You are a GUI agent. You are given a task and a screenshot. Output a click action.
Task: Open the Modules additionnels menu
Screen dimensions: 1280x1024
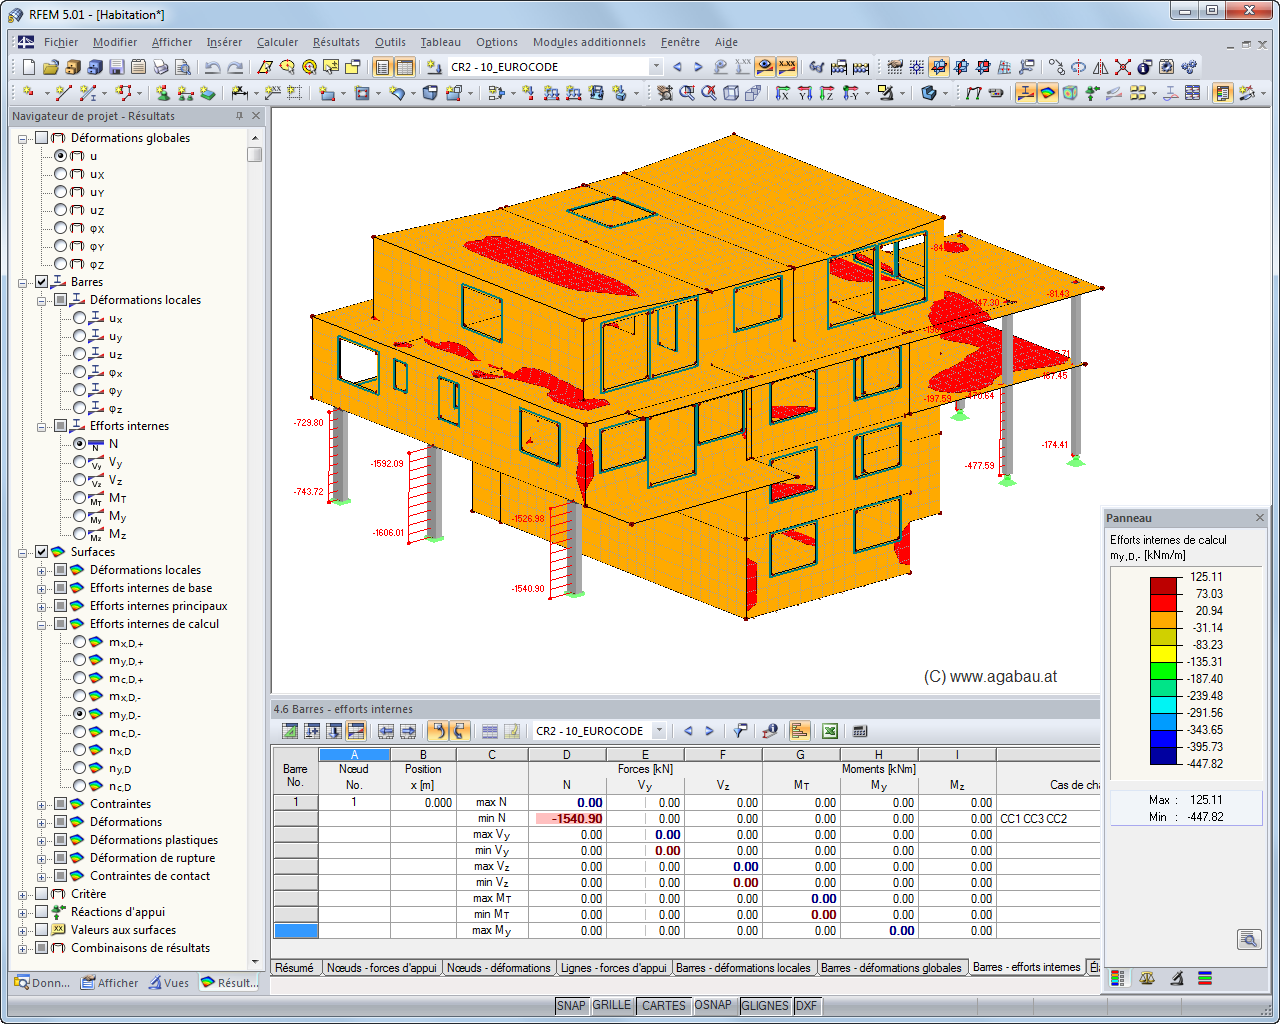[589, 42]
